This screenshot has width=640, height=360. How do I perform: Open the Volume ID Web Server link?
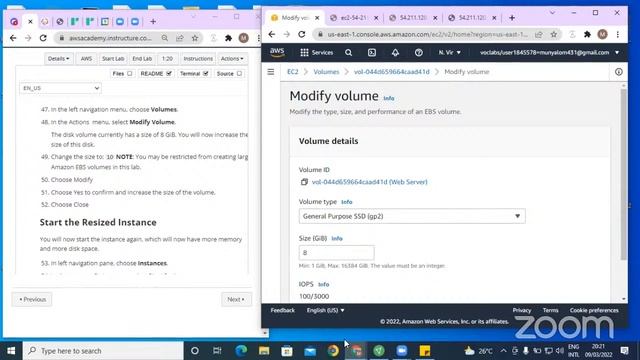(369, 182)
